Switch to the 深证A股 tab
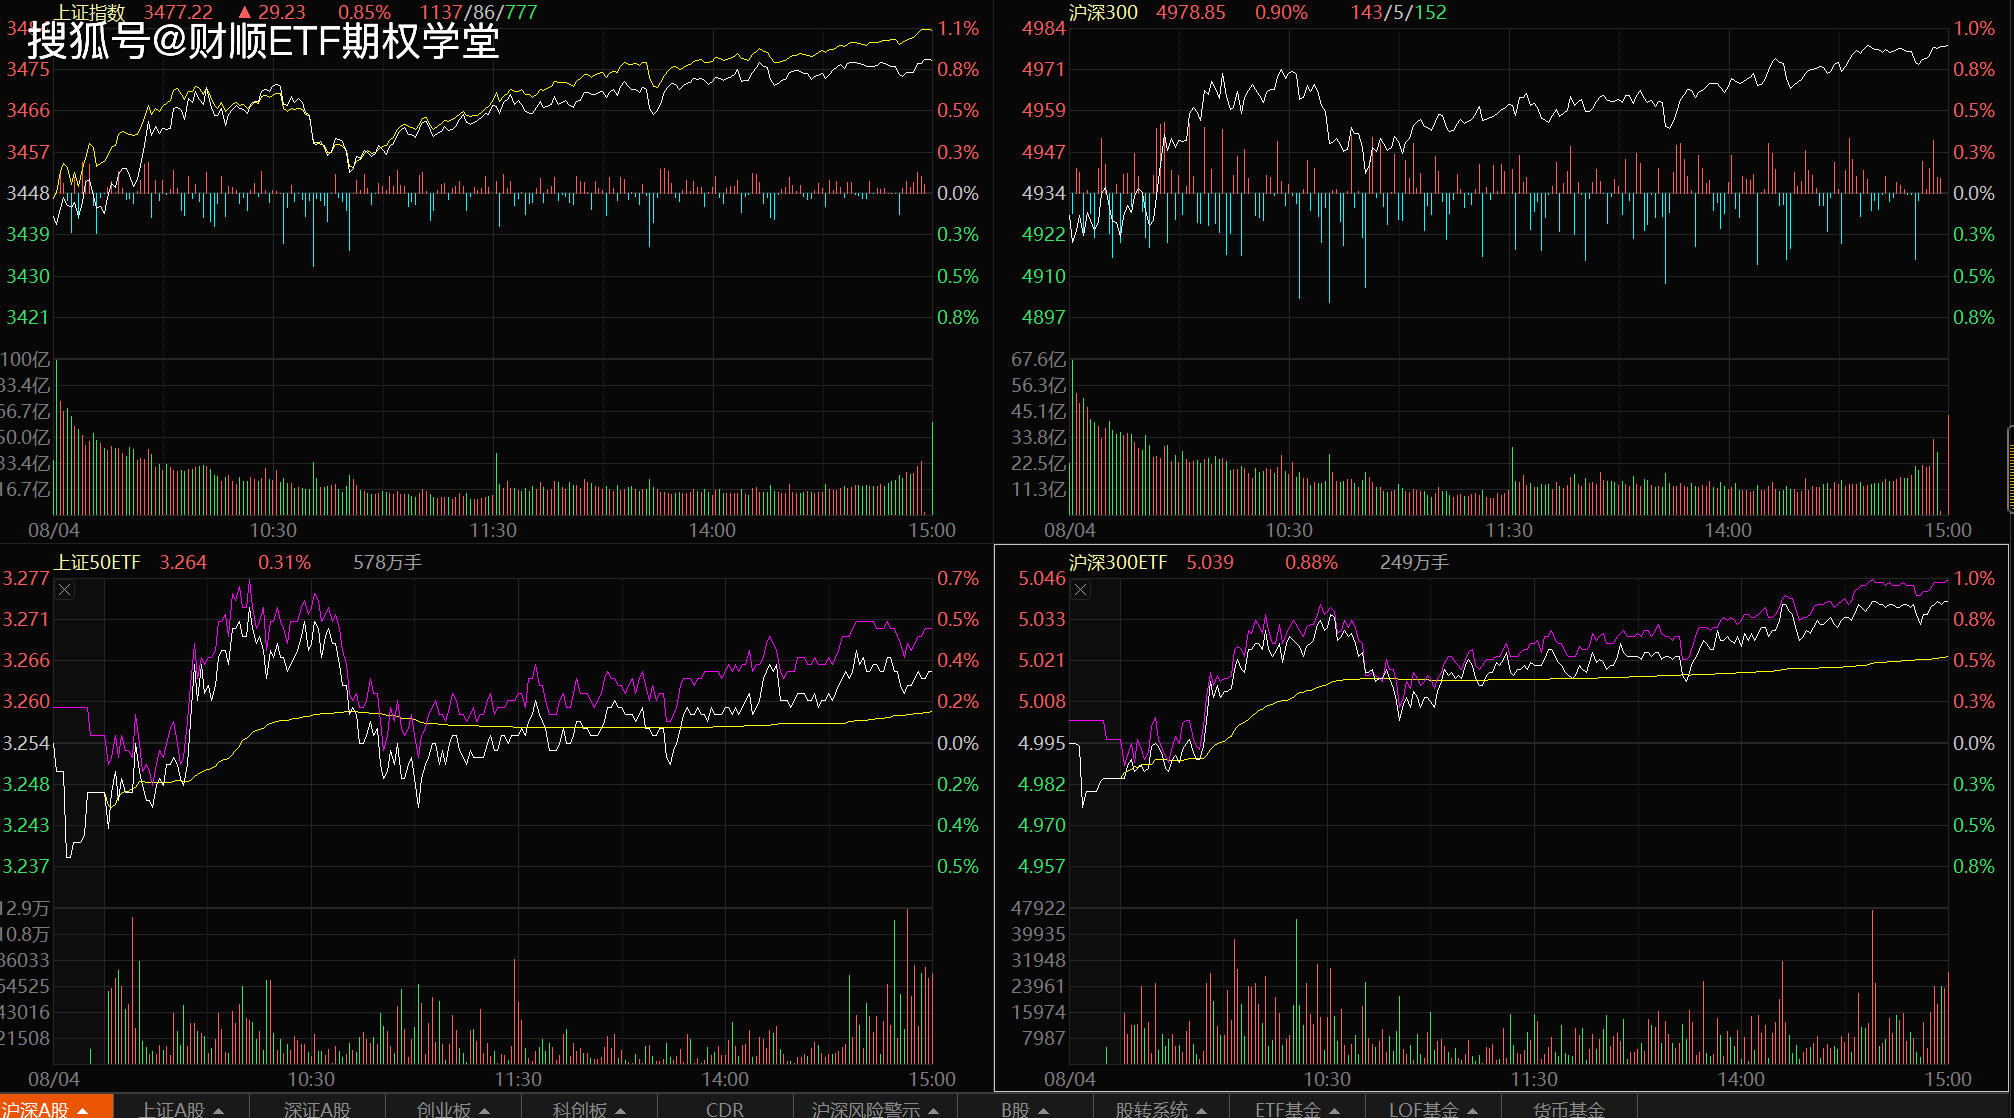 [x=317, y=1109]
